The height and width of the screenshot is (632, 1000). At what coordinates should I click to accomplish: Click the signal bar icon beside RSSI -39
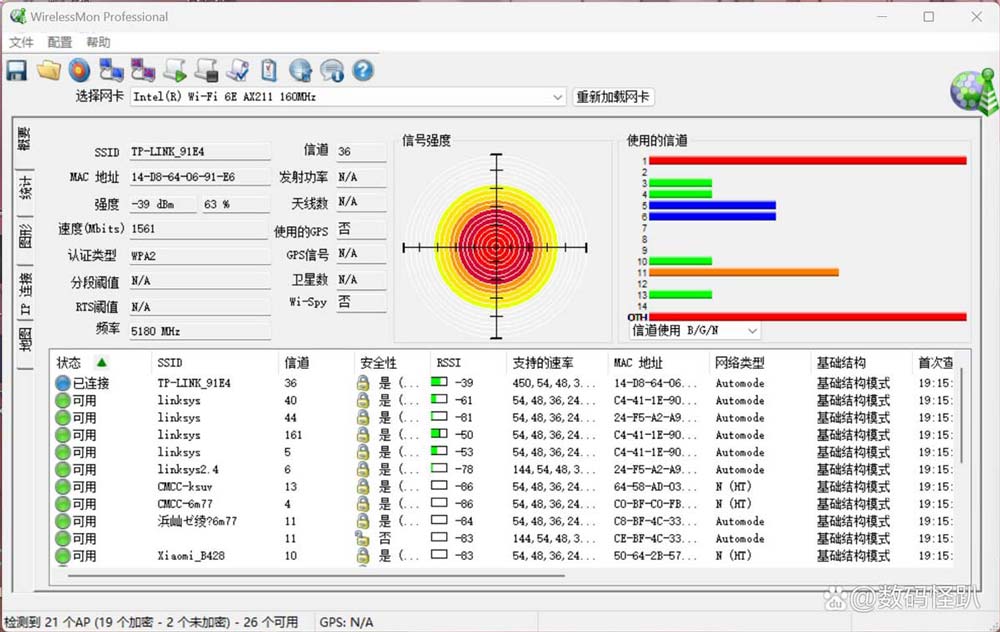439,382
